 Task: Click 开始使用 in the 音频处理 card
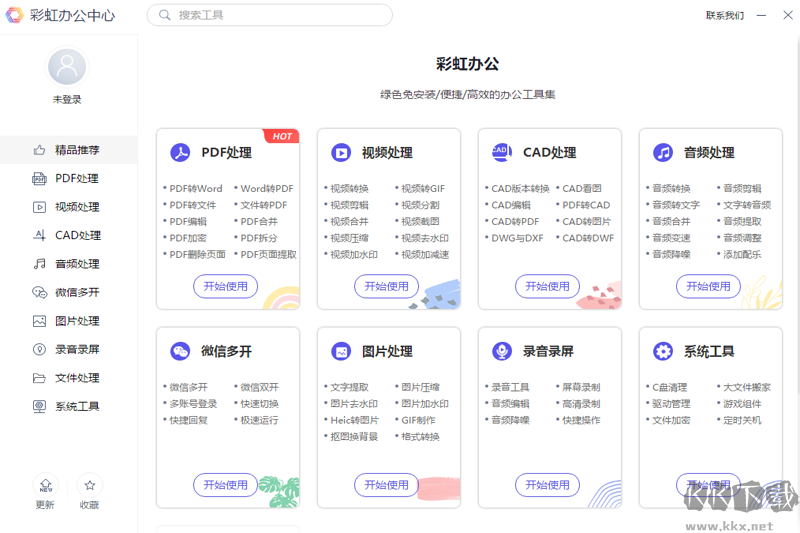[x=708, y=286]
